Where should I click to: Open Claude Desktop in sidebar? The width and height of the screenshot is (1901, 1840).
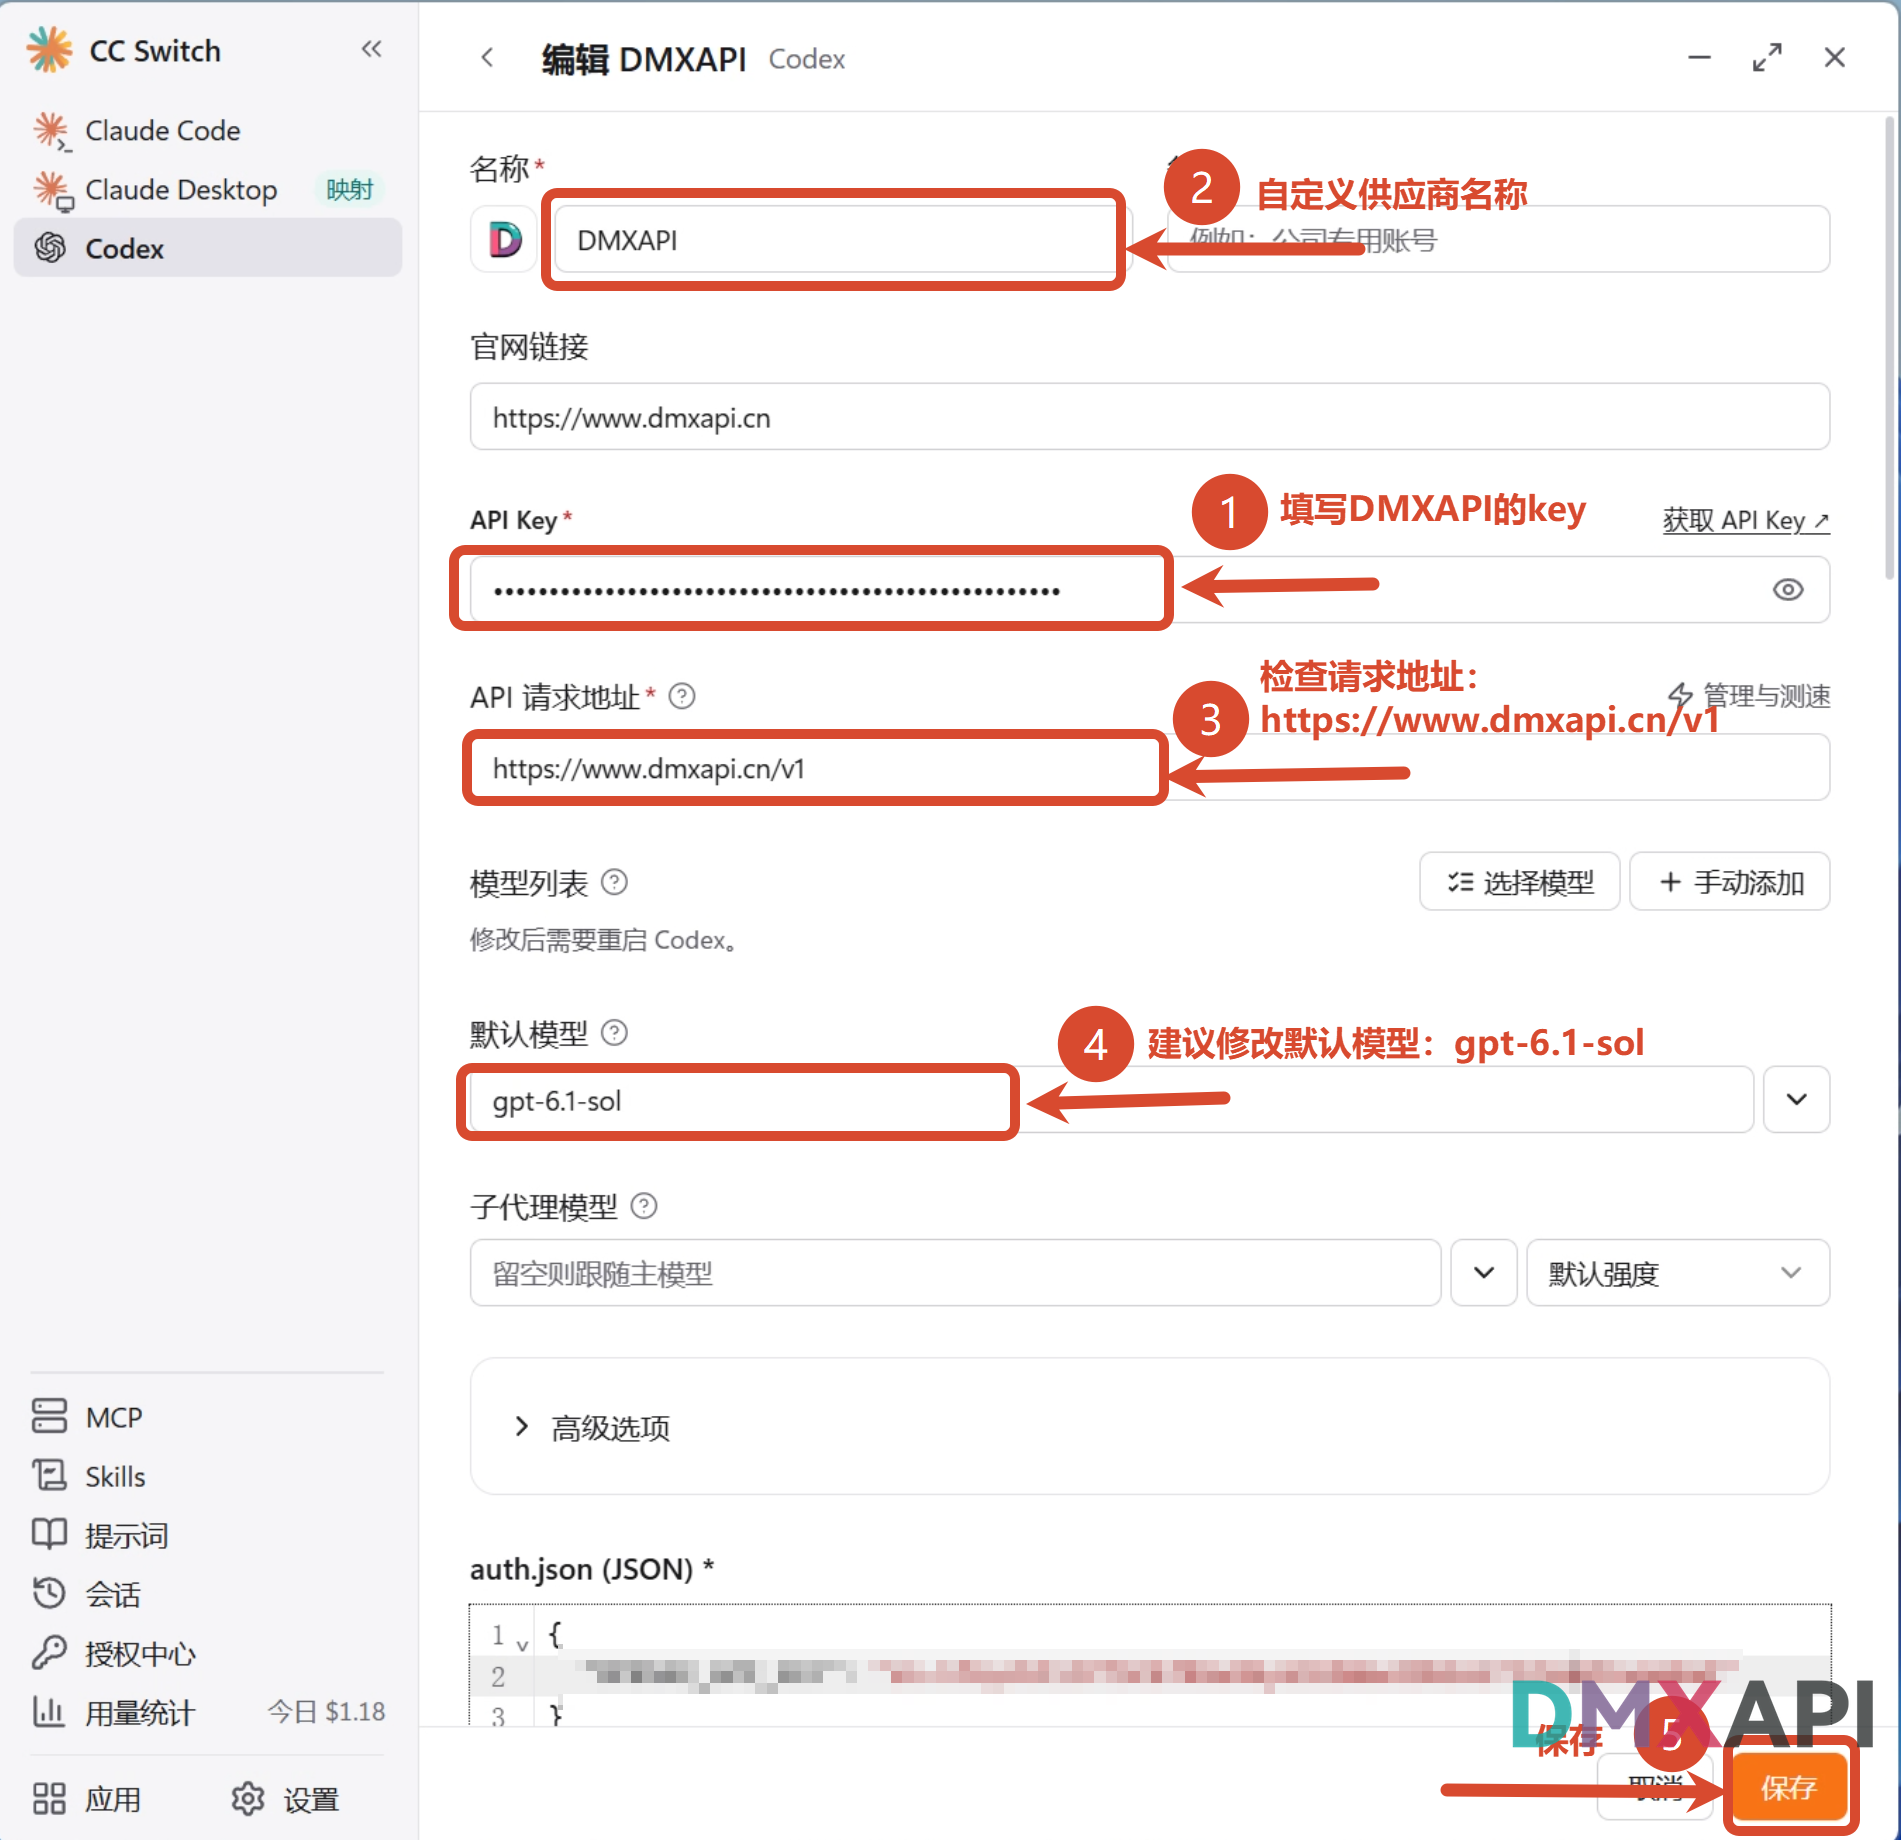208,190
